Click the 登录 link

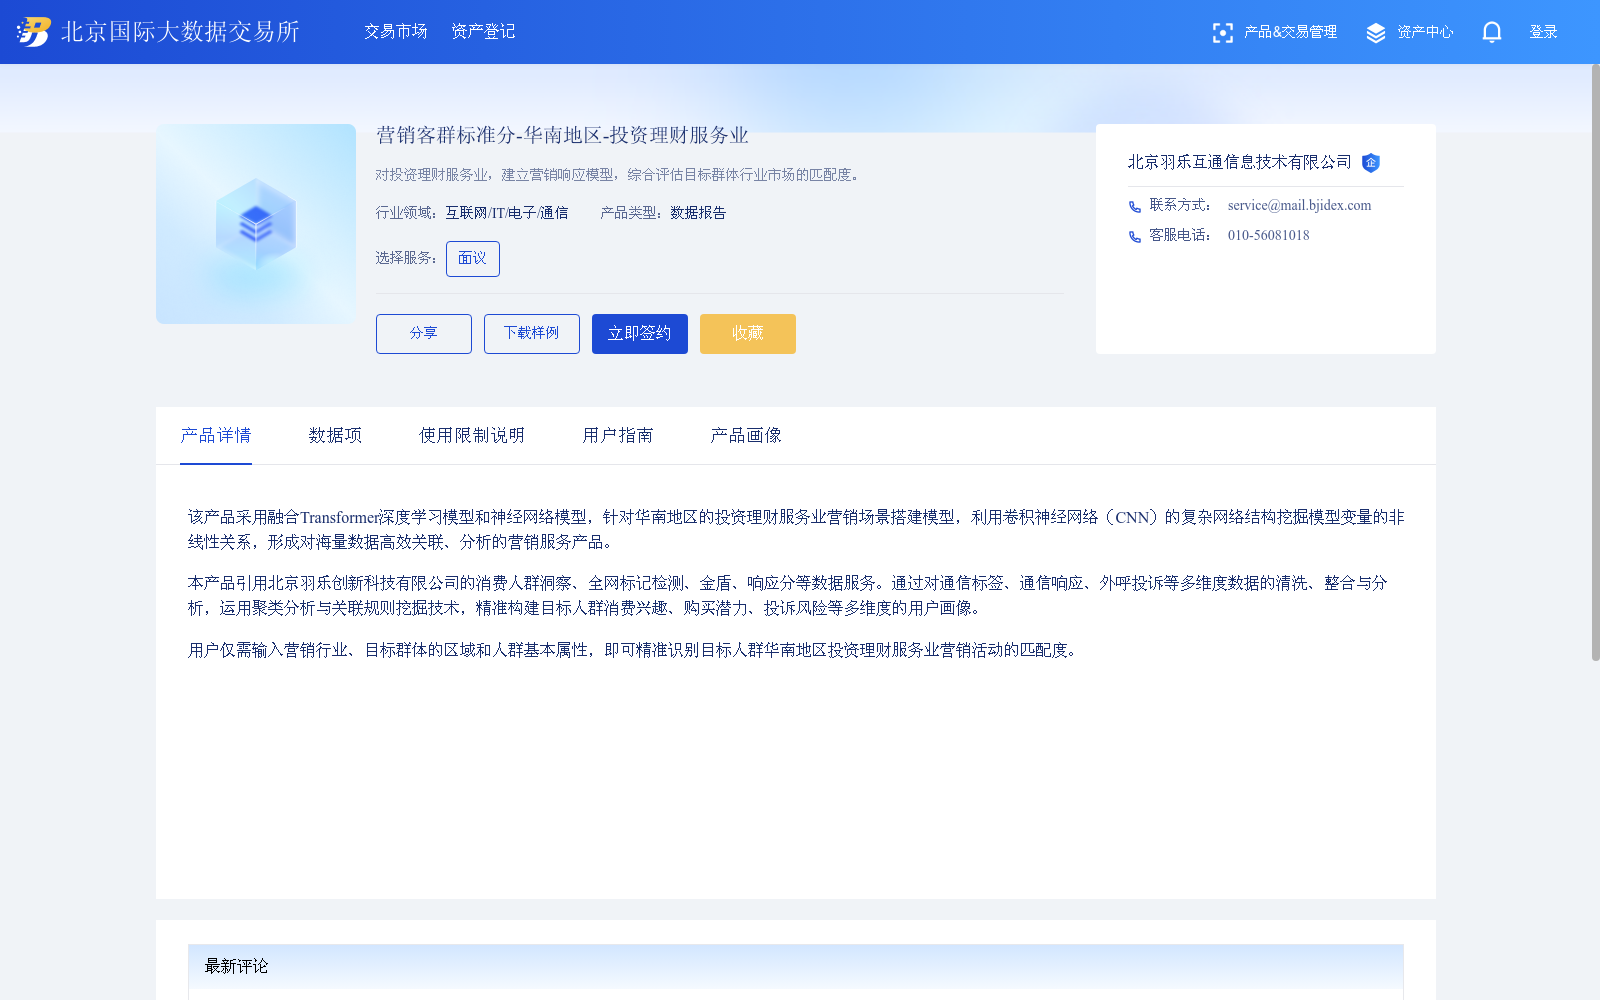tap(1543, 32)
